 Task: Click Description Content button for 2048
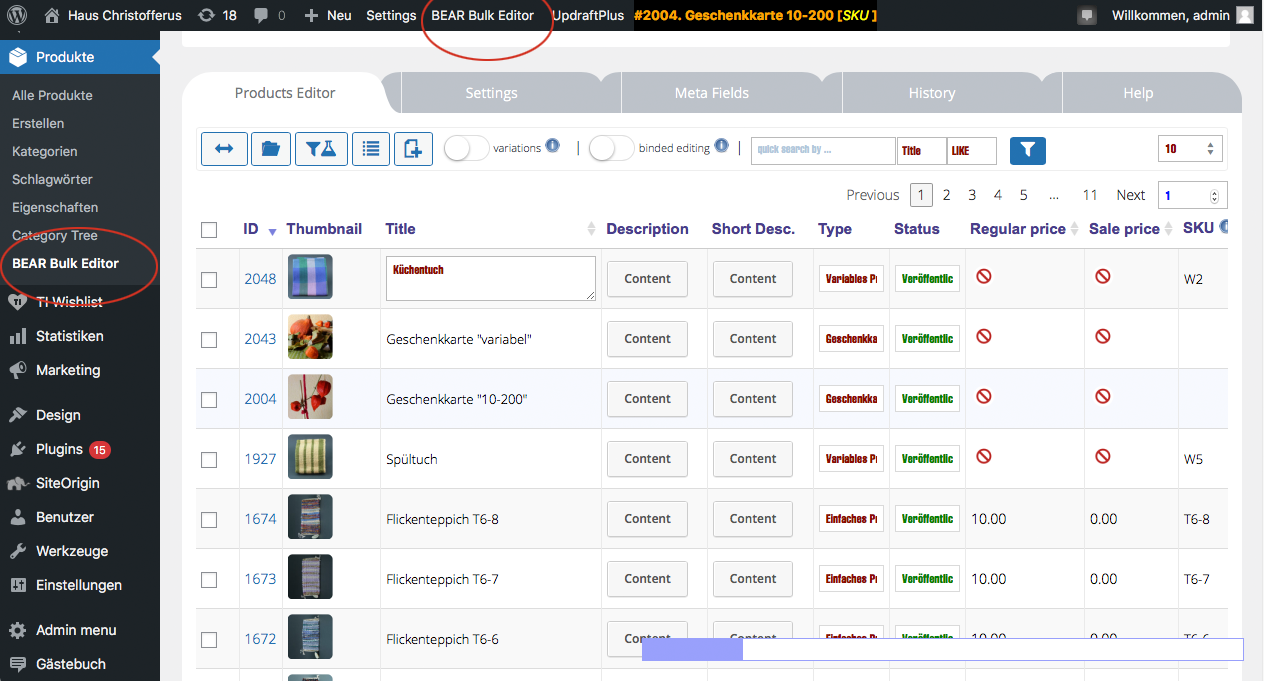tap(647, 279)
